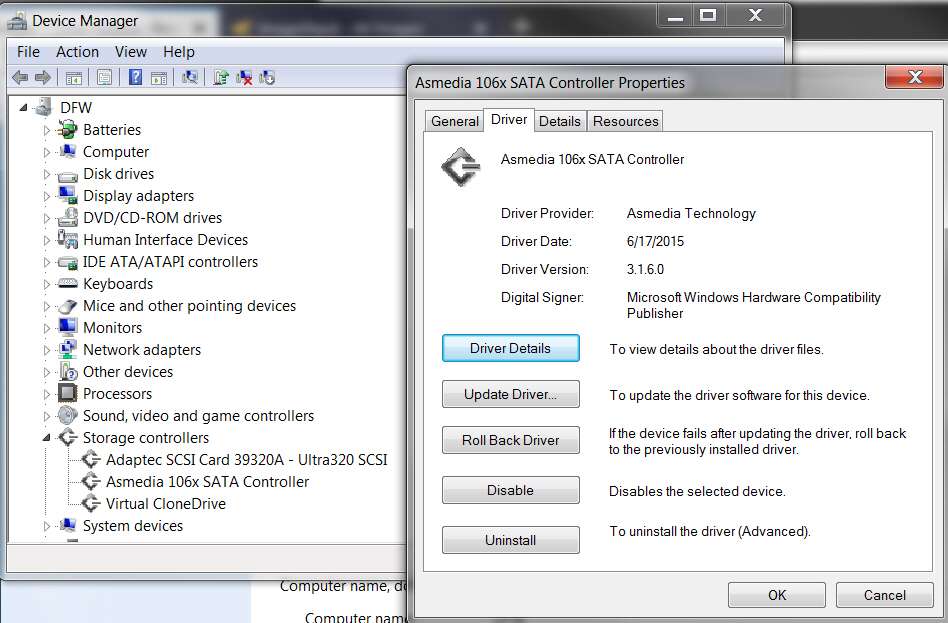Click the Update Driver Software toolbar icon
The height and width of the screenshot is (623, 948).
(x=221, y=77)
